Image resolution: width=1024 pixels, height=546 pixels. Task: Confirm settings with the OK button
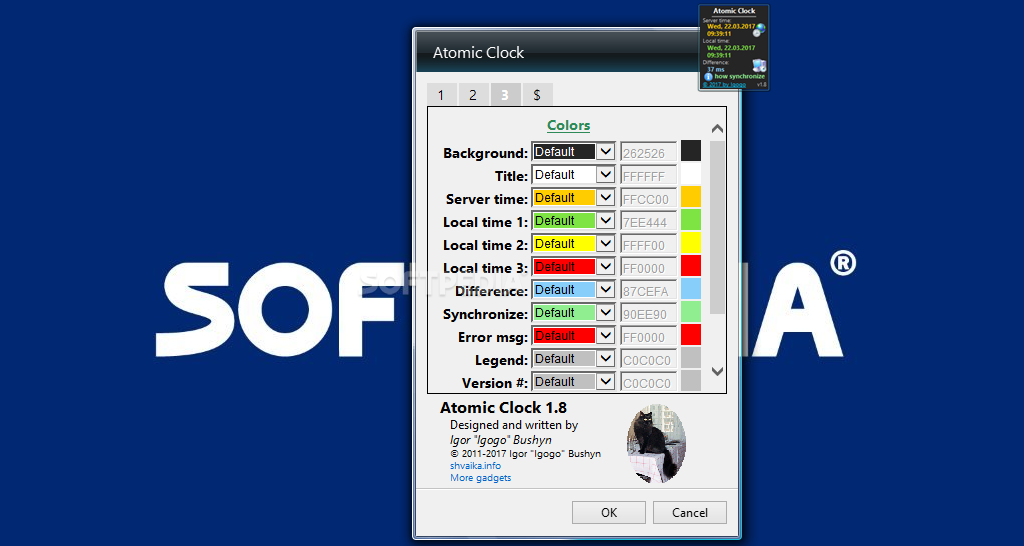point(609,513)
